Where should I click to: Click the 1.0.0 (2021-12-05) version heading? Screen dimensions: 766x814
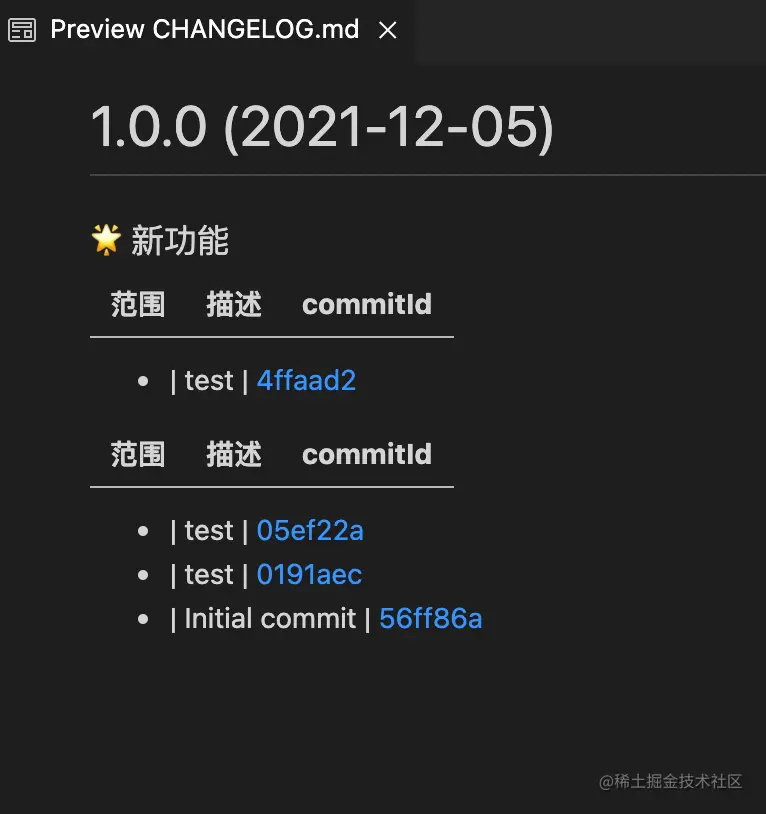pos(322,128)
